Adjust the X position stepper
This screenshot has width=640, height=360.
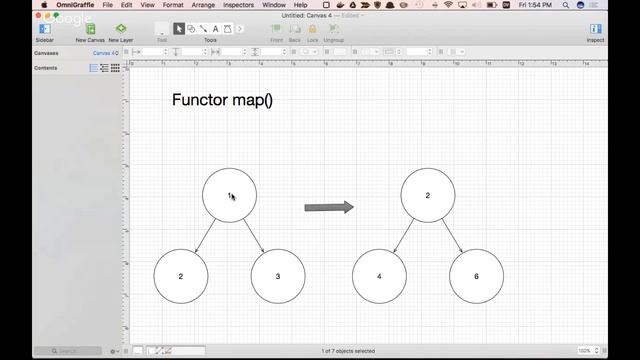coord(165,52)
